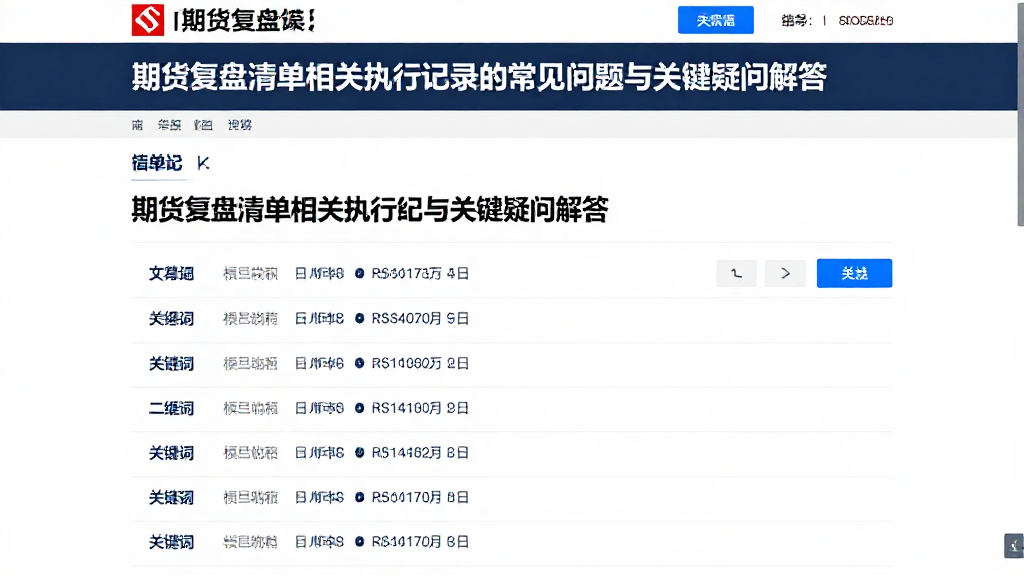Click the blue button in the top header
The height and width of the screenshot is (576, 1024).
click(x=715, y=20)
